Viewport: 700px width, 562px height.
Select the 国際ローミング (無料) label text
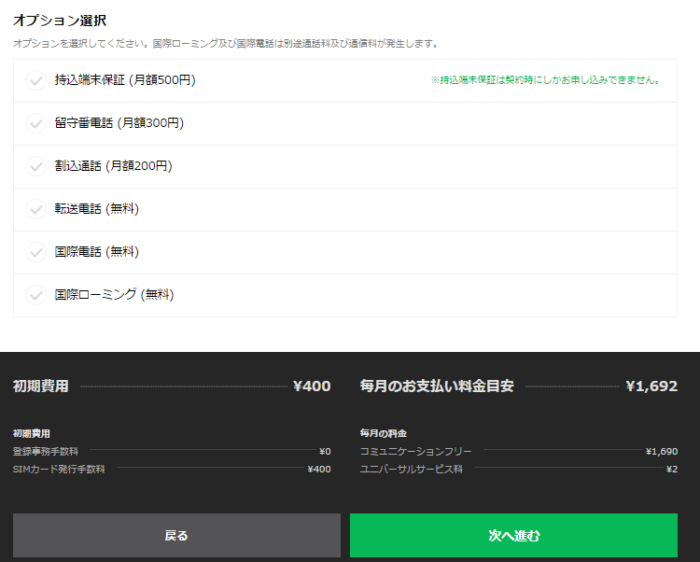click(114, 295)
